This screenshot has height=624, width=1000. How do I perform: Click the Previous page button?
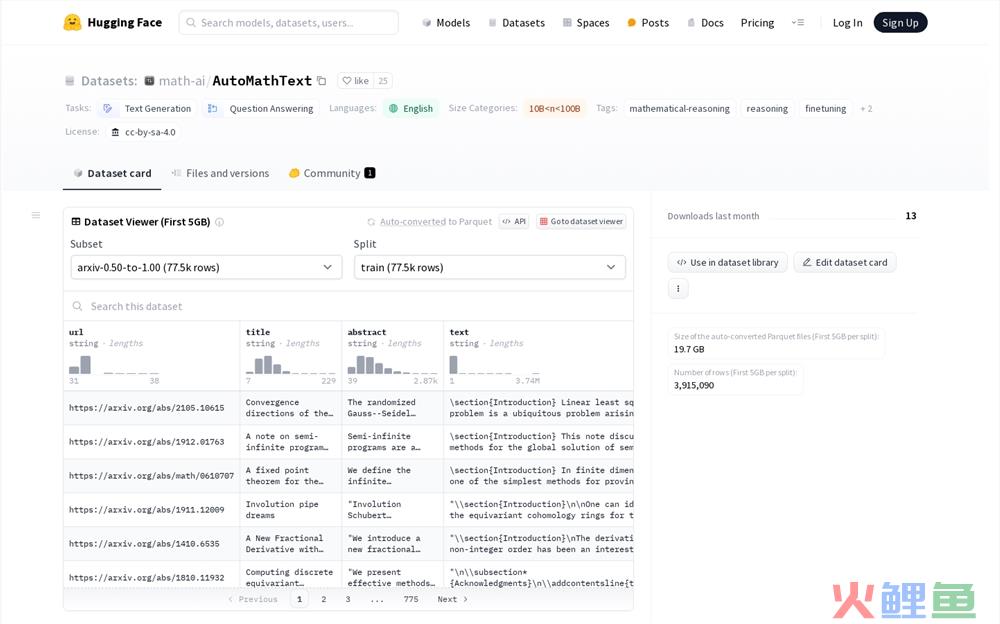pyautogui.click(x=253, y=599)
